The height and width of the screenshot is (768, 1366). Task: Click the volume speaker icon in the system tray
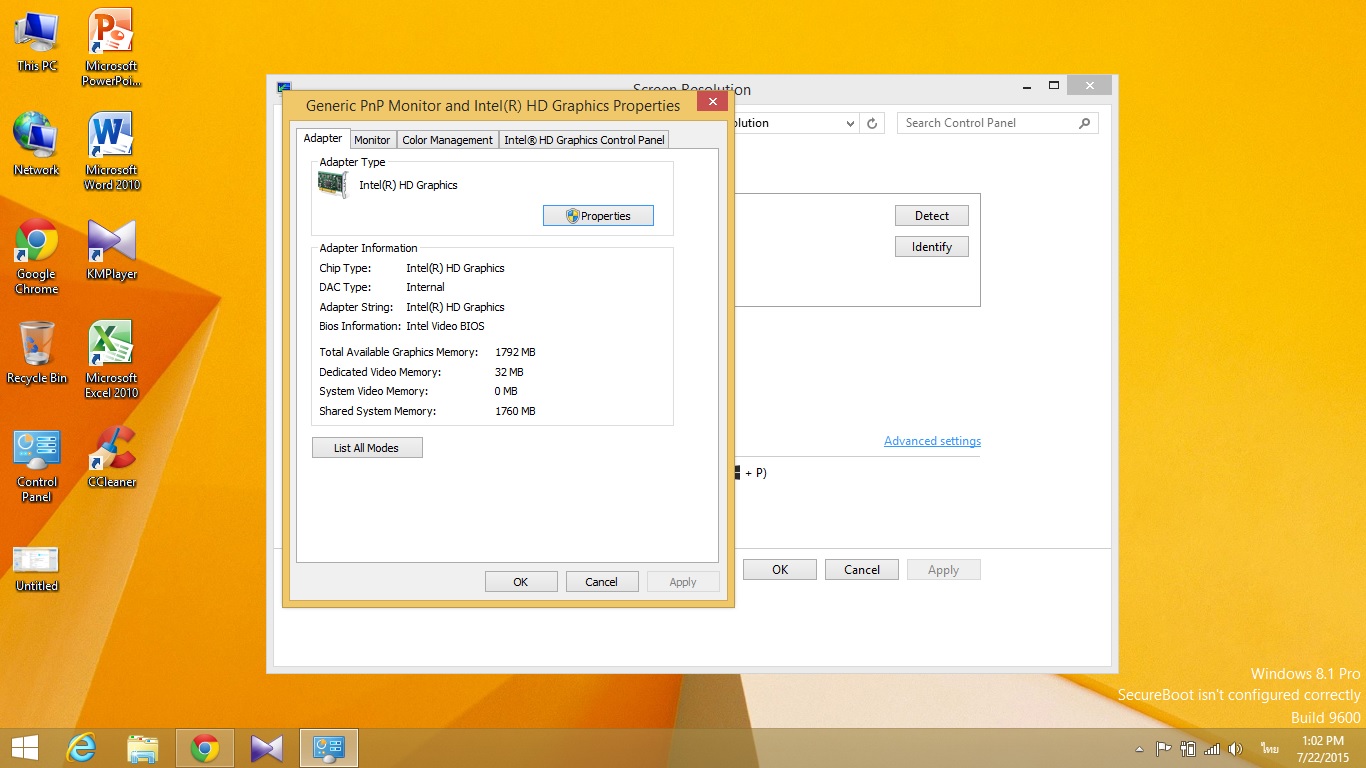[1235, 748]
